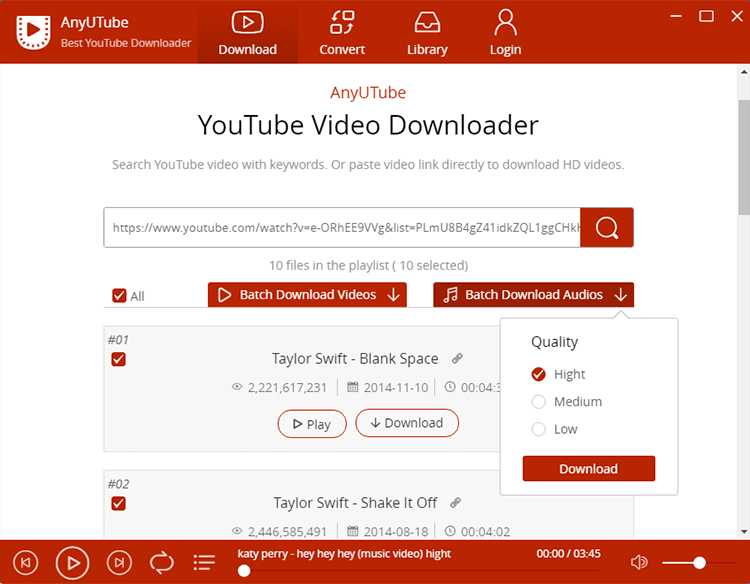The height and width of the screenshot is (584, 750).
Task: Click link icon beside Blank Space title
Action: click(457, 358)
